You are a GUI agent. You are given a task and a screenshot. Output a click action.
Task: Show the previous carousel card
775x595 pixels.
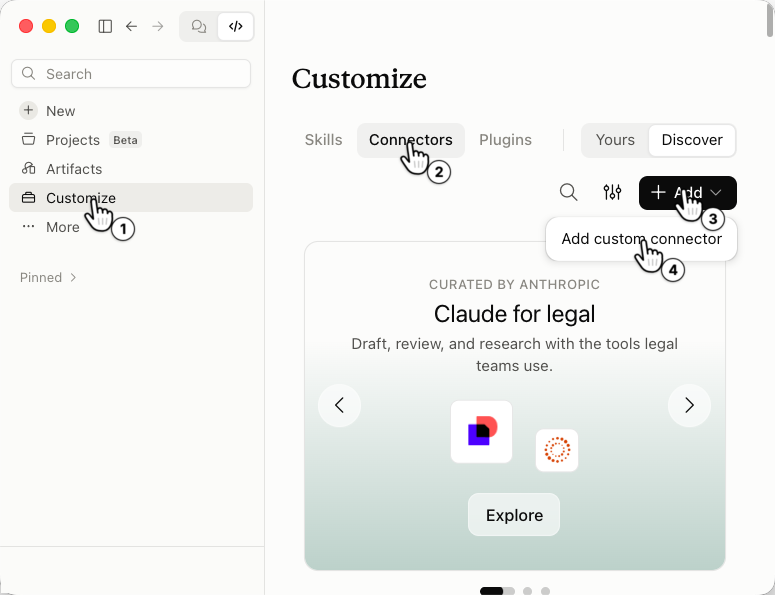pyautogui.click(x=340, y=405)
